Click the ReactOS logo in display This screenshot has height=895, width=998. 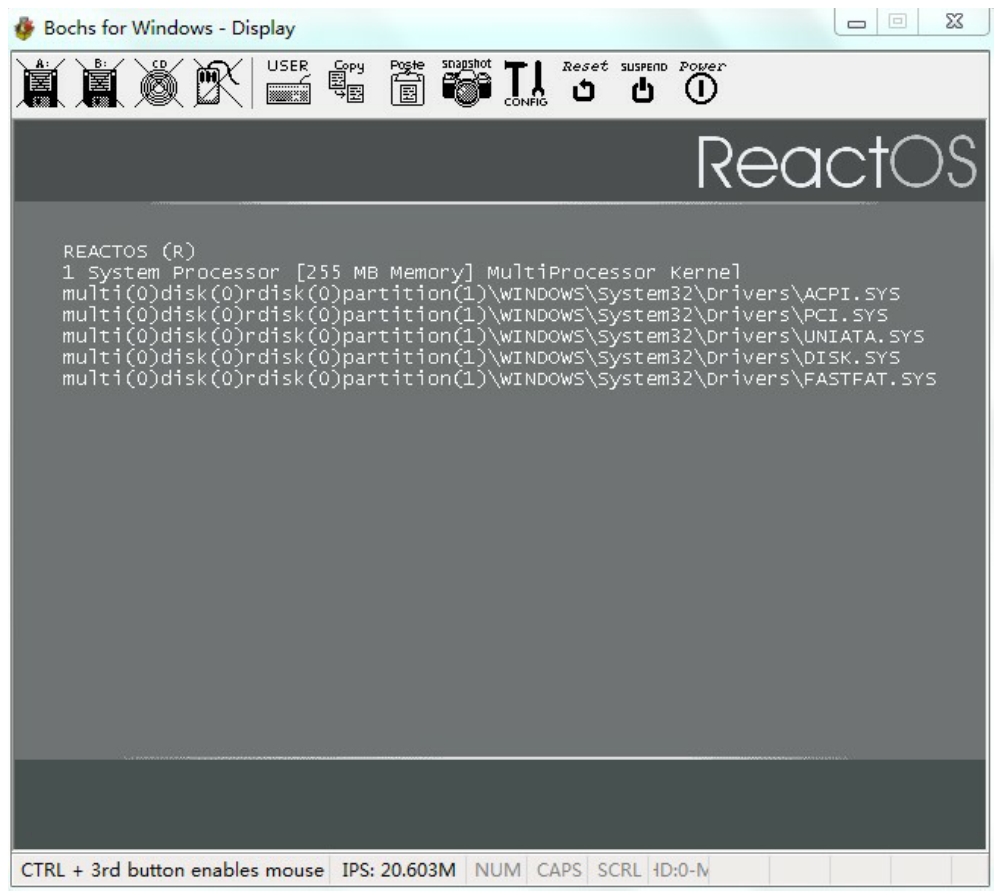(836, 162)
